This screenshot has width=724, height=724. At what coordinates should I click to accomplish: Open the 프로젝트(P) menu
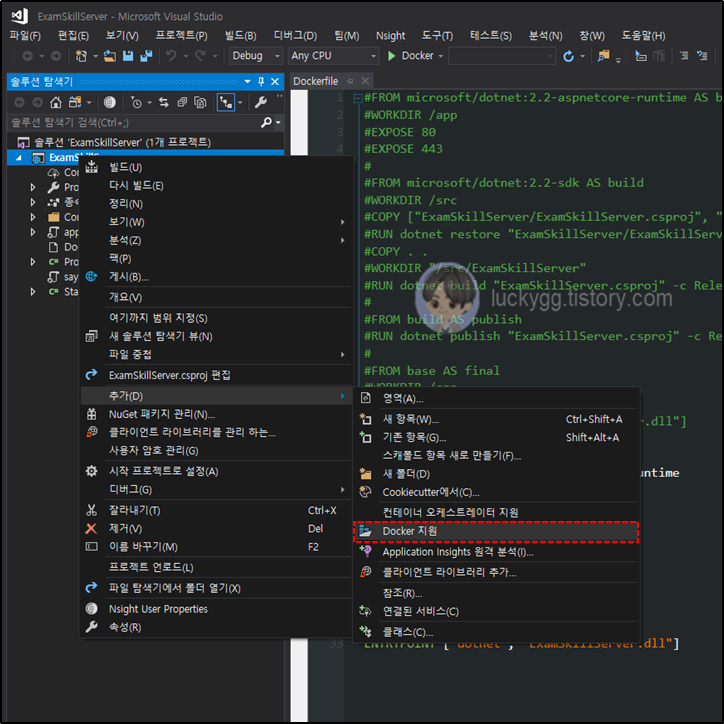[181, 36]
